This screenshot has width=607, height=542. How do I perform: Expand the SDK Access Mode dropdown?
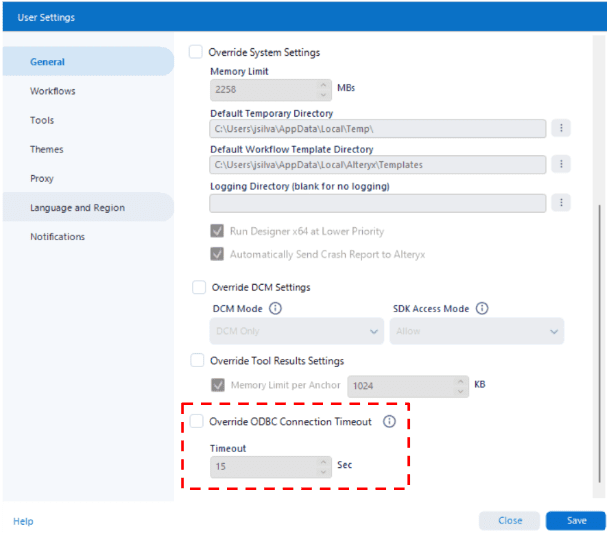[477, 331]
